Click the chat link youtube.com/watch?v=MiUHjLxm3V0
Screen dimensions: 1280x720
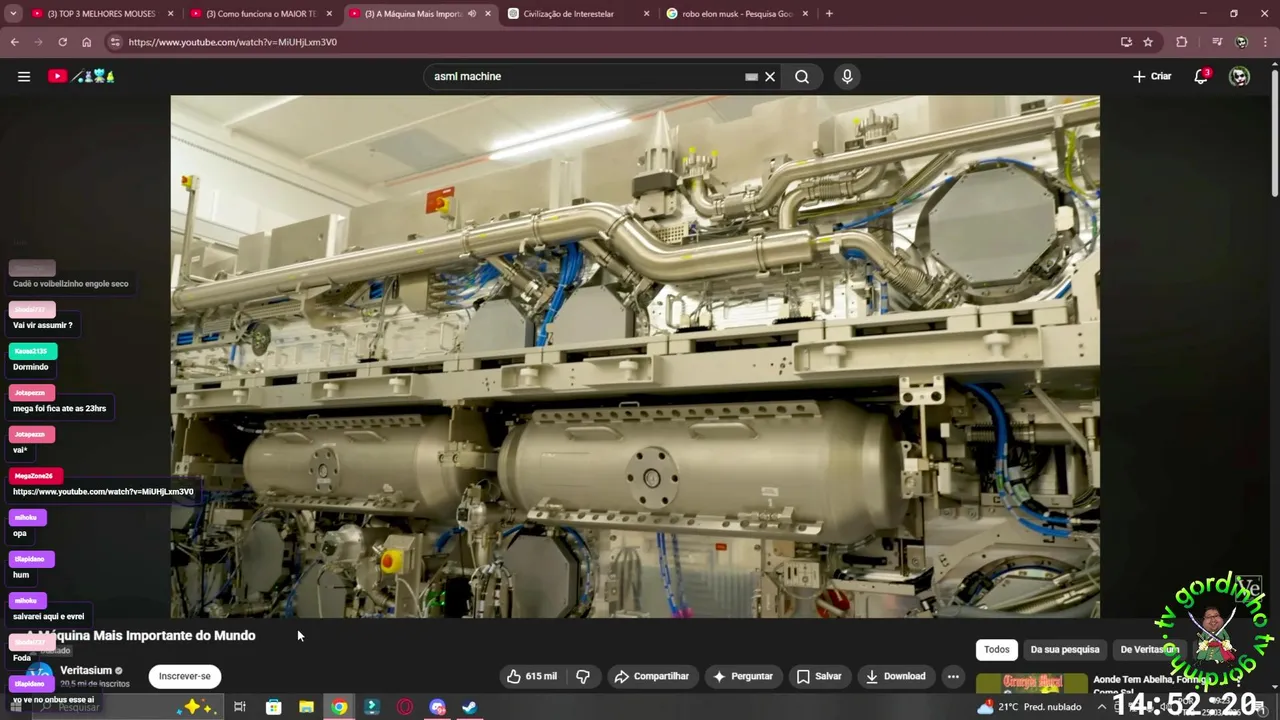point(103,492)
